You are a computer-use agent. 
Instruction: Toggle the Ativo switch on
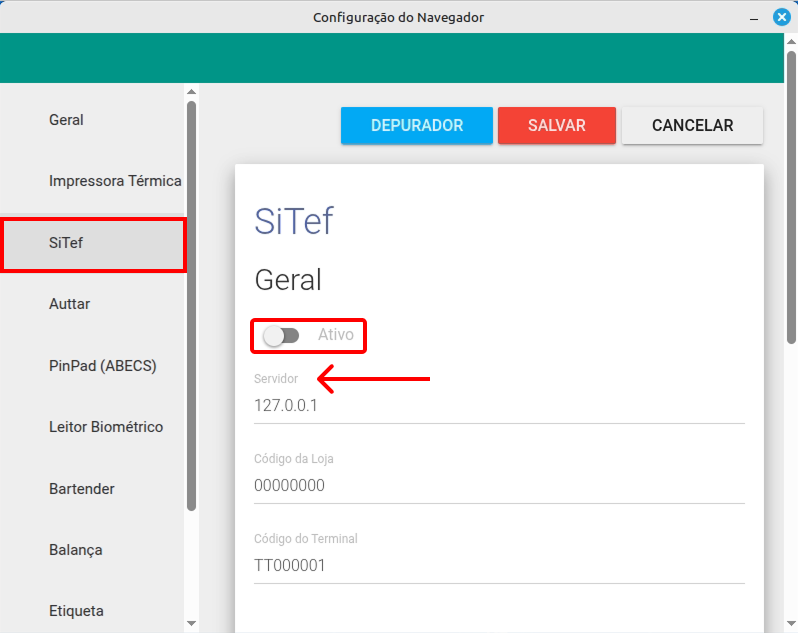tap(281, 336)
